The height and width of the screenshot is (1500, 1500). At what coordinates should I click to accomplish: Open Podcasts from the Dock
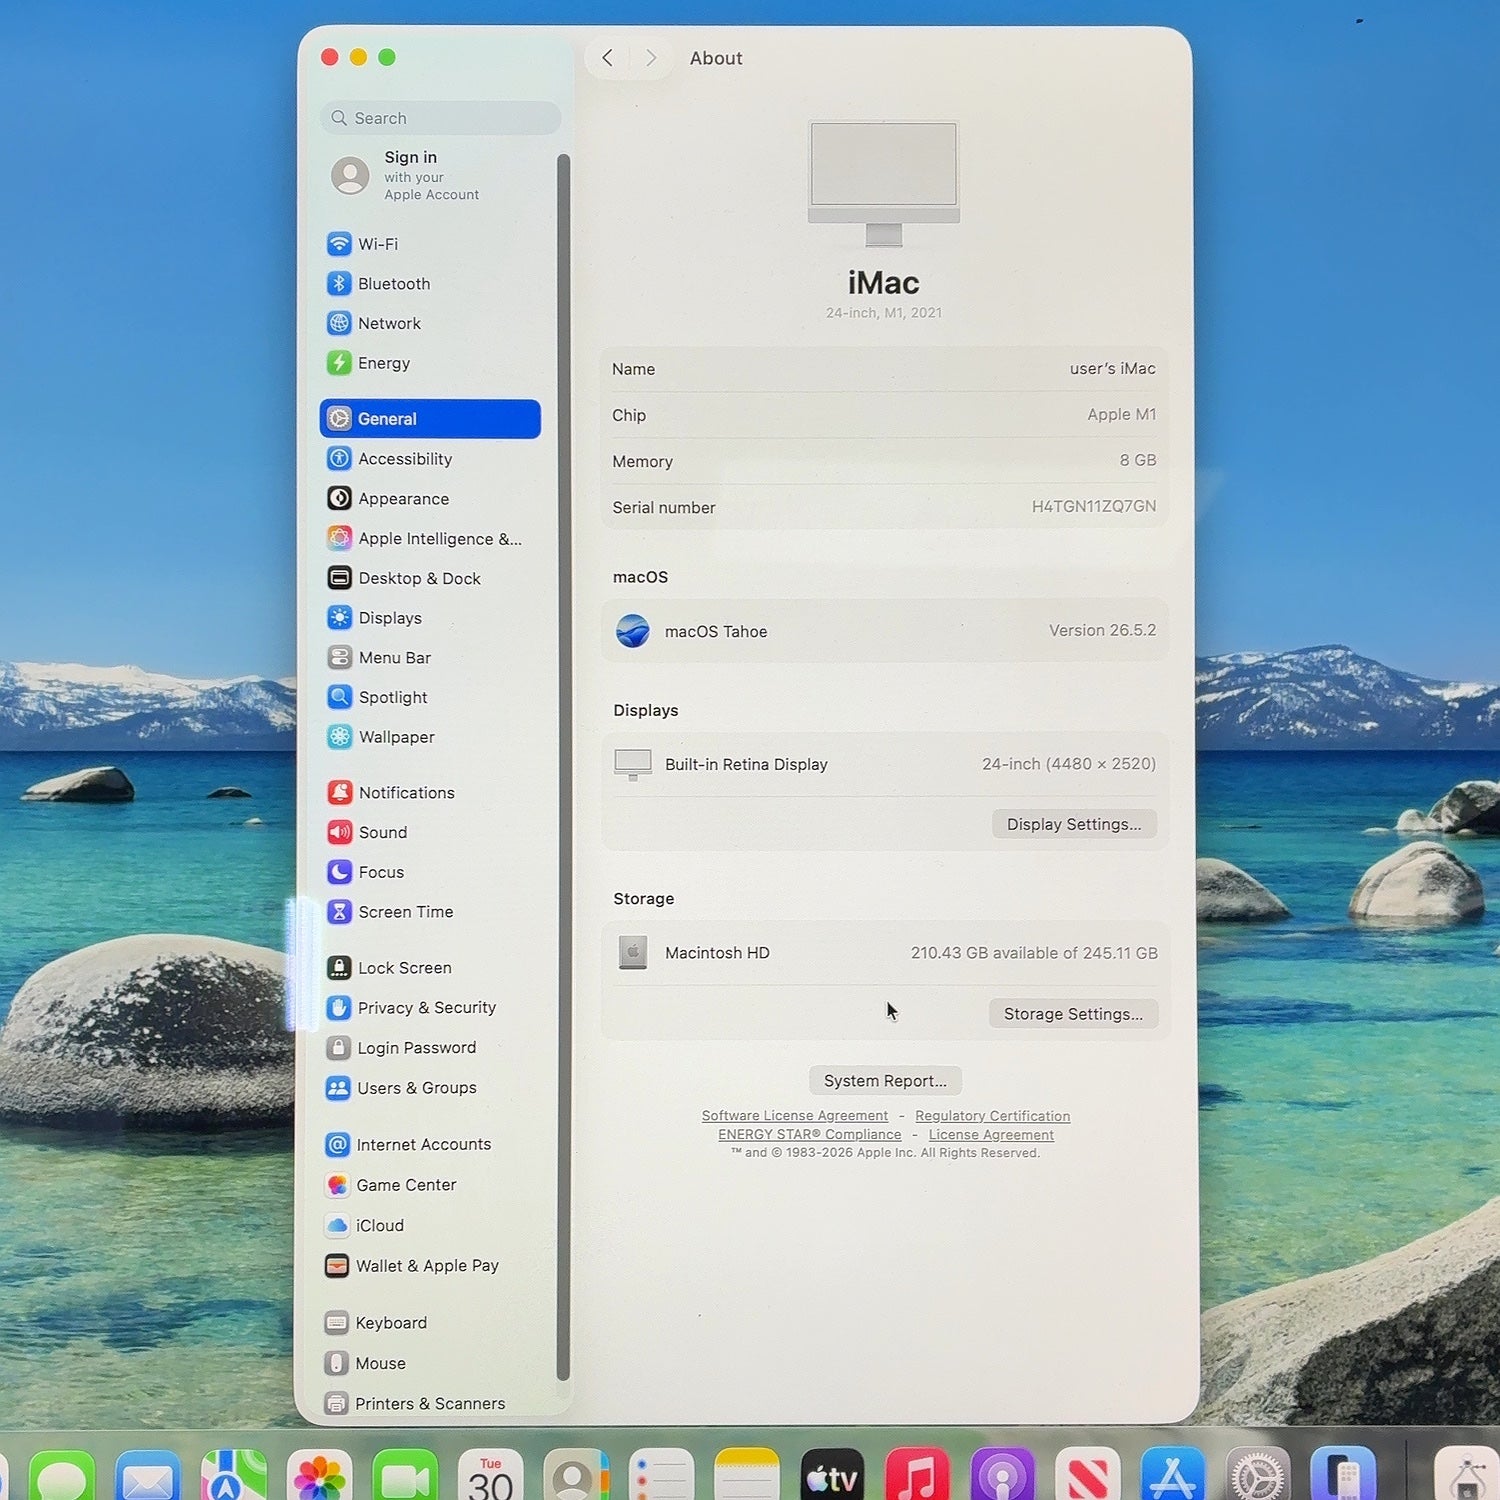(x=1003, y=1476)
